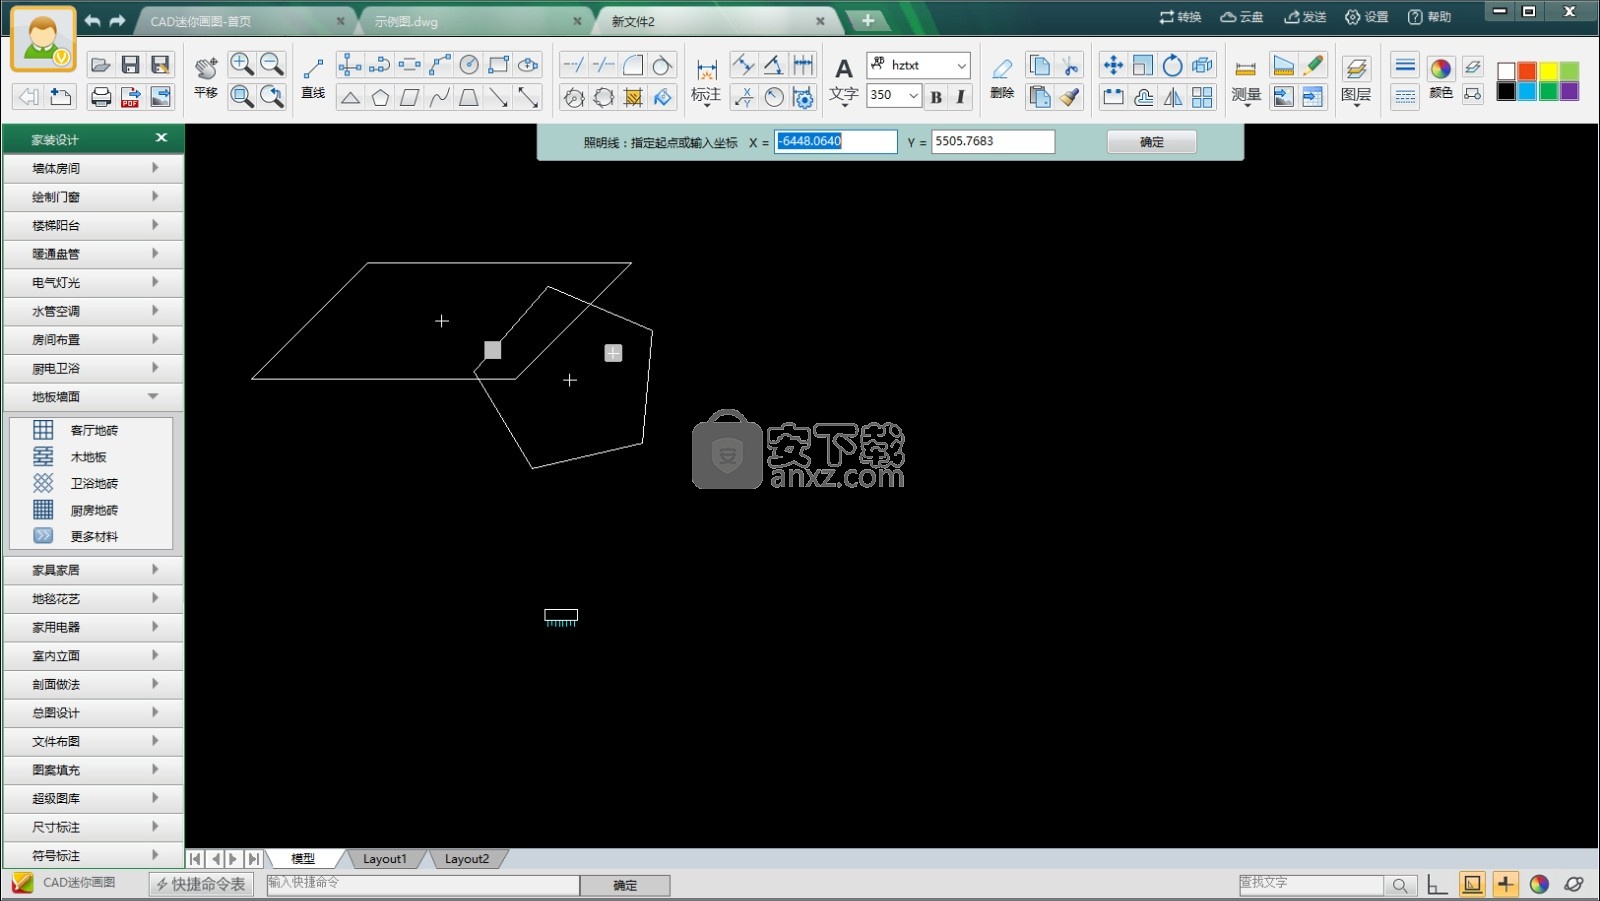Viewport: 1600px width, 901px height.
Task: Open the dimension (标注) tool
Action: pos(706,80)
